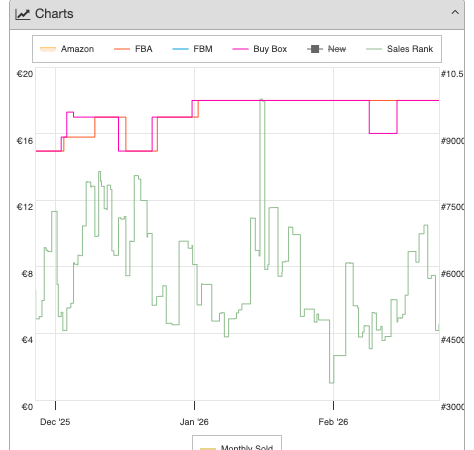This screenshot has width=474, height=450.
Task: Toggle the Sales Rank series in legend
Action: (x=399, y=49)
